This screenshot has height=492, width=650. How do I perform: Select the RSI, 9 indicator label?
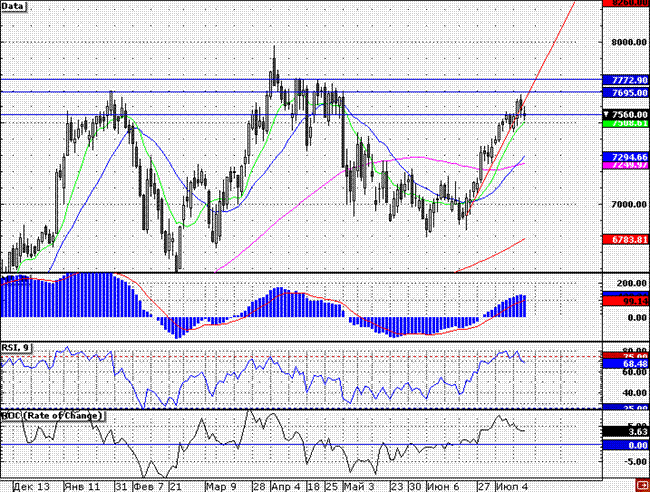click(17, 347)
